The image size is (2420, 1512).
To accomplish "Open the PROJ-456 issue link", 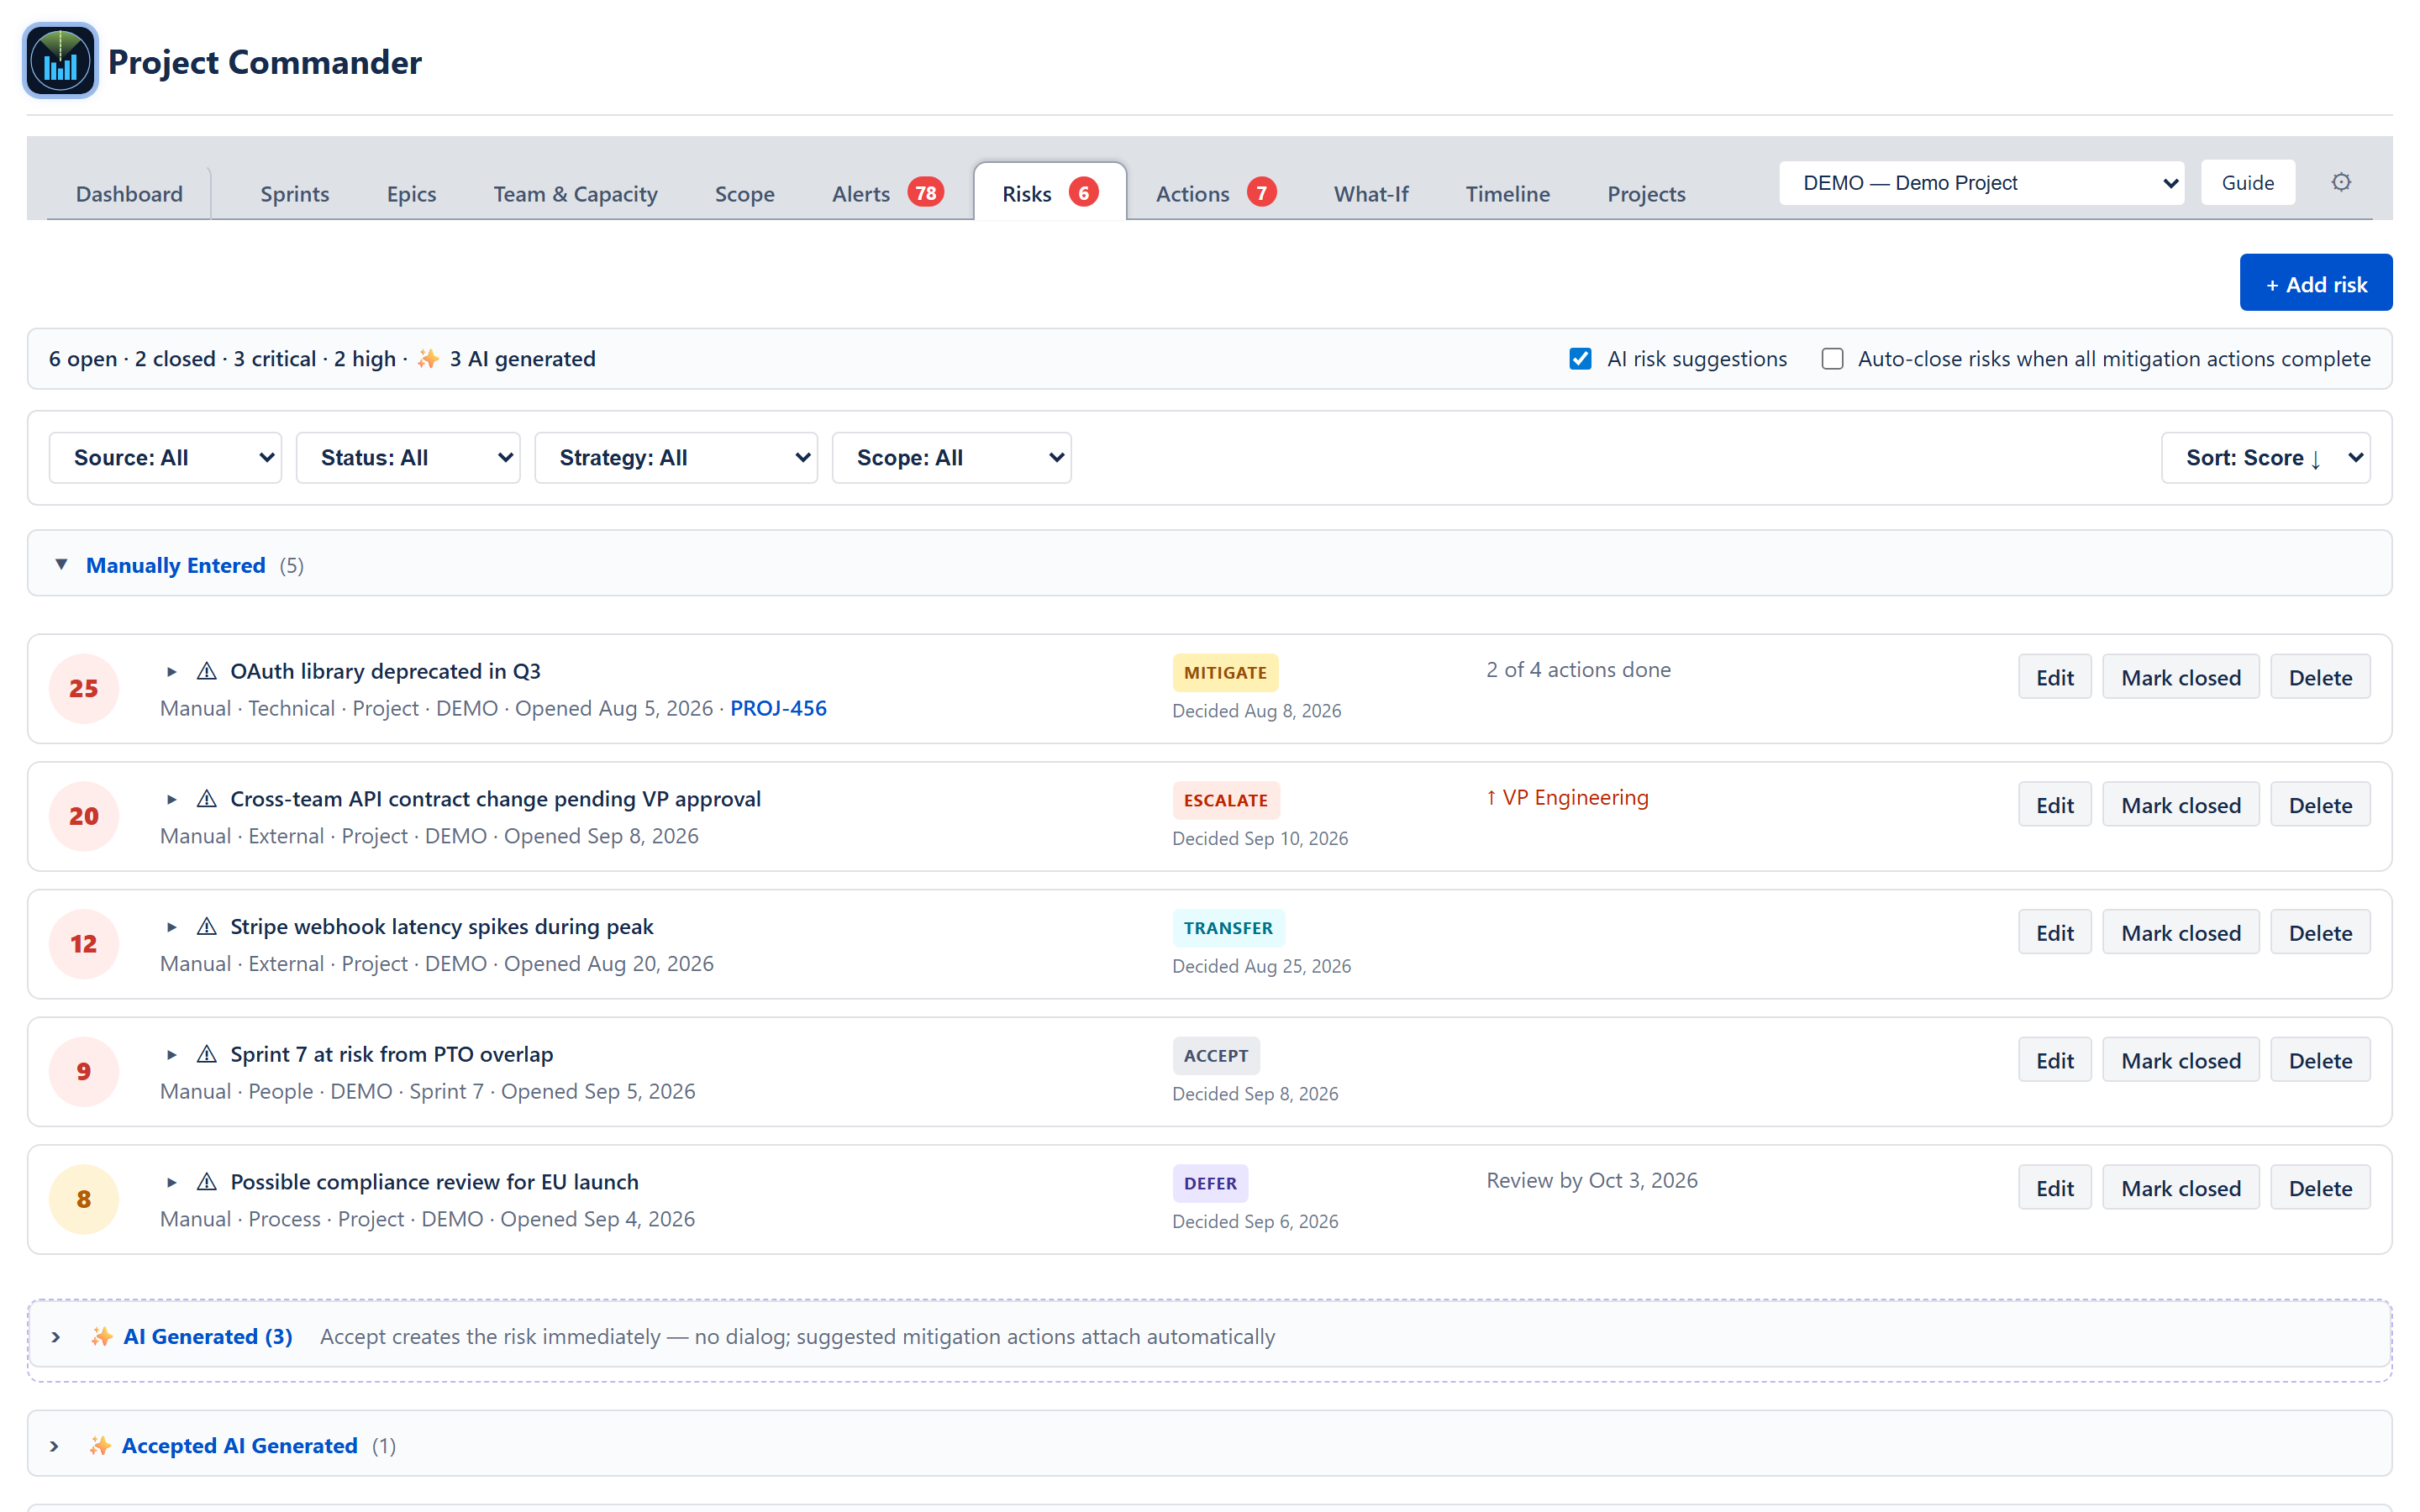I will pyautogui.click(x=778, y=708).
